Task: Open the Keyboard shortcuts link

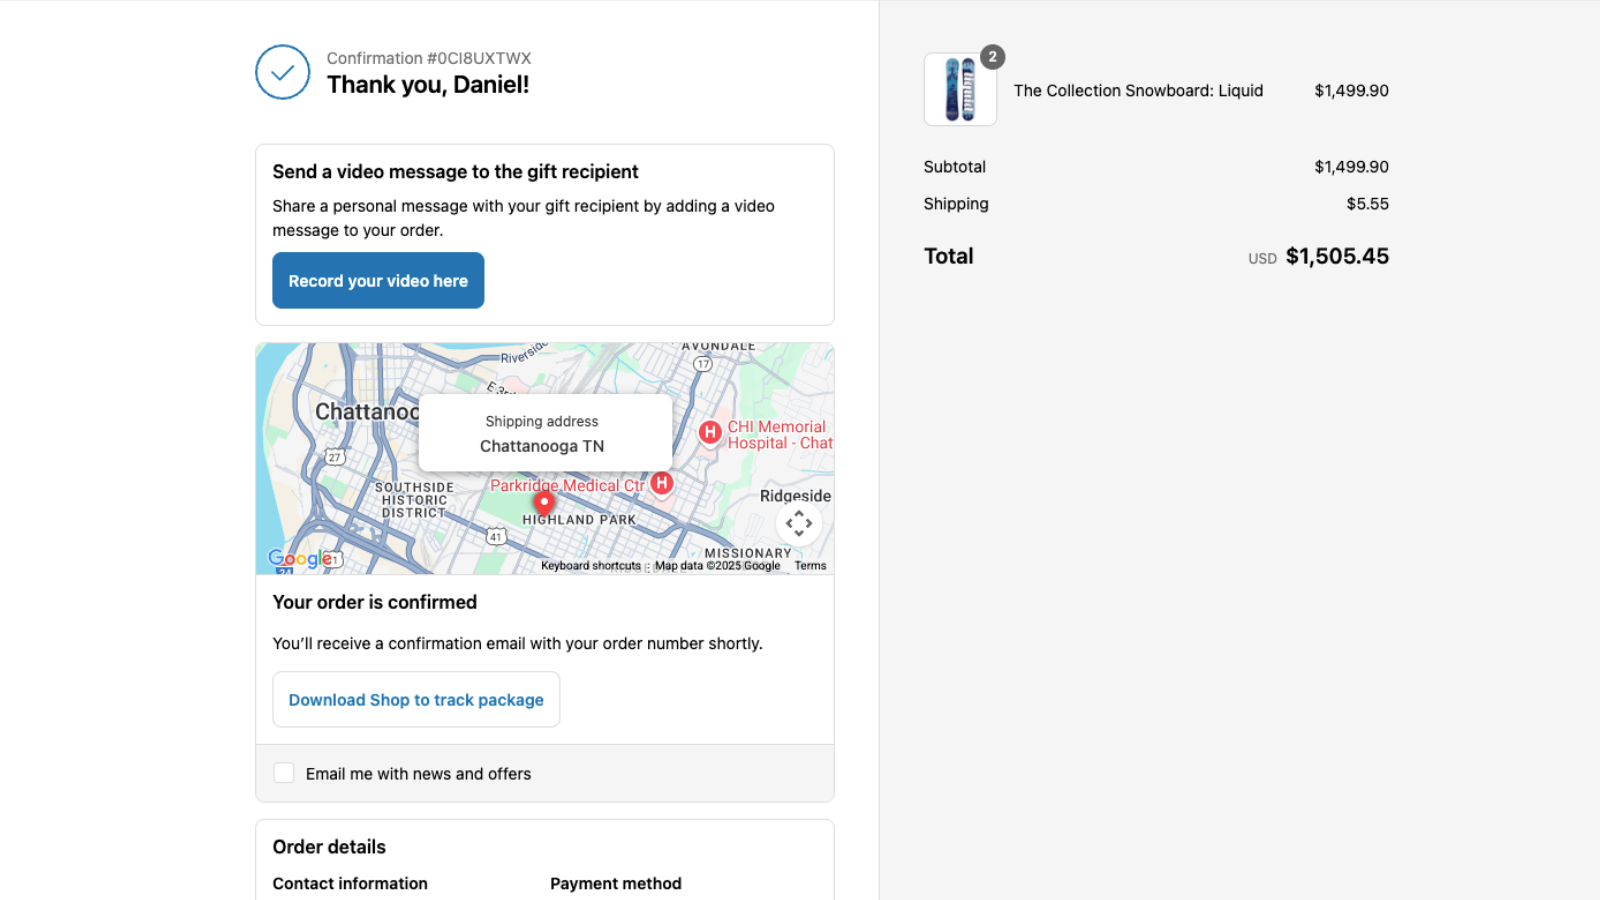Action: point(589,565)
